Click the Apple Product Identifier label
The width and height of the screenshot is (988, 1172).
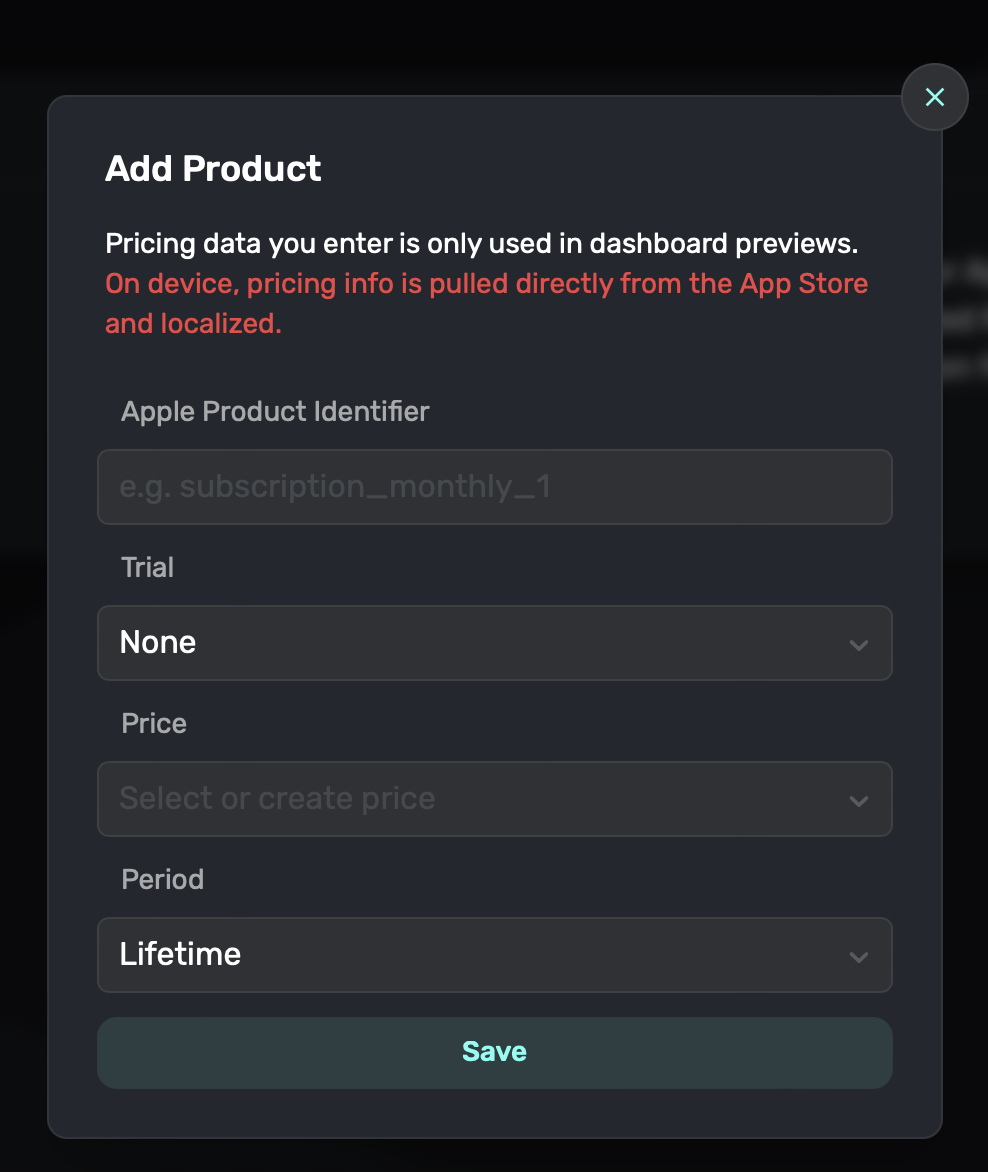[275, 412]
